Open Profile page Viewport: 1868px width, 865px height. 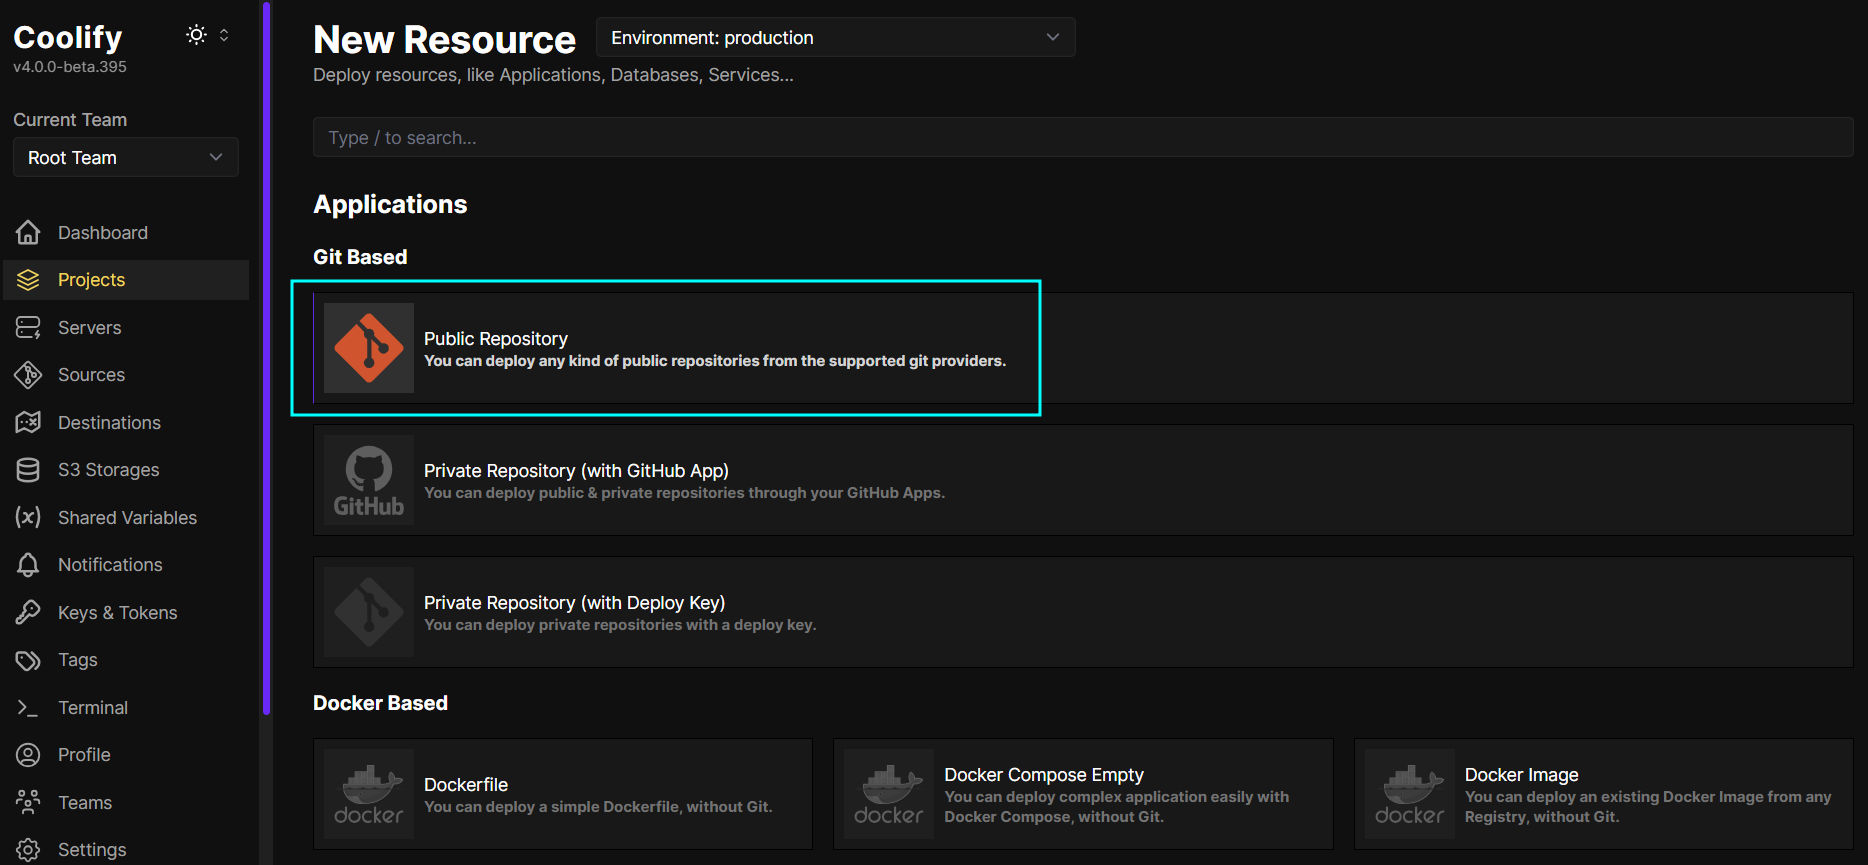click(126, 755)
